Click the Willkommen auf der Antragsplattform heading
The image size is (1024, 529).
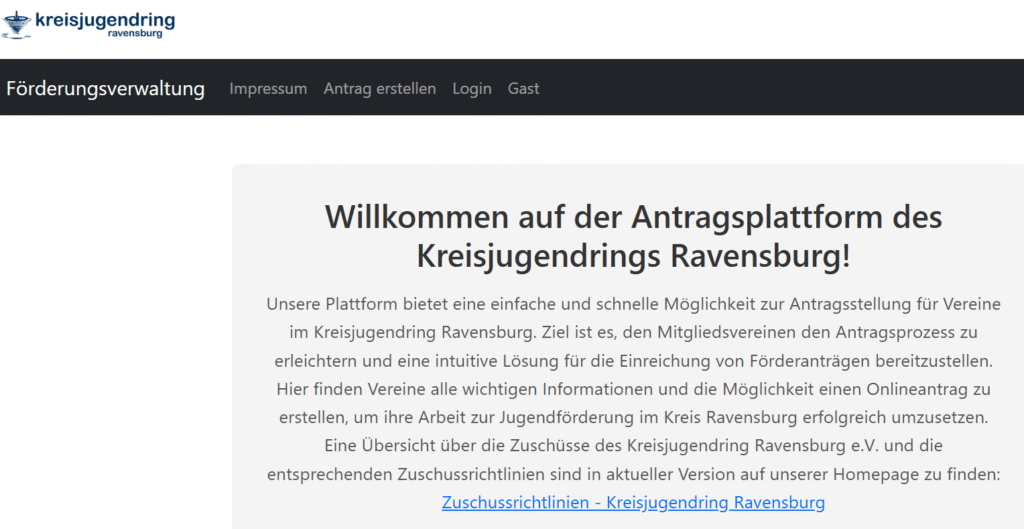point(633,237)
